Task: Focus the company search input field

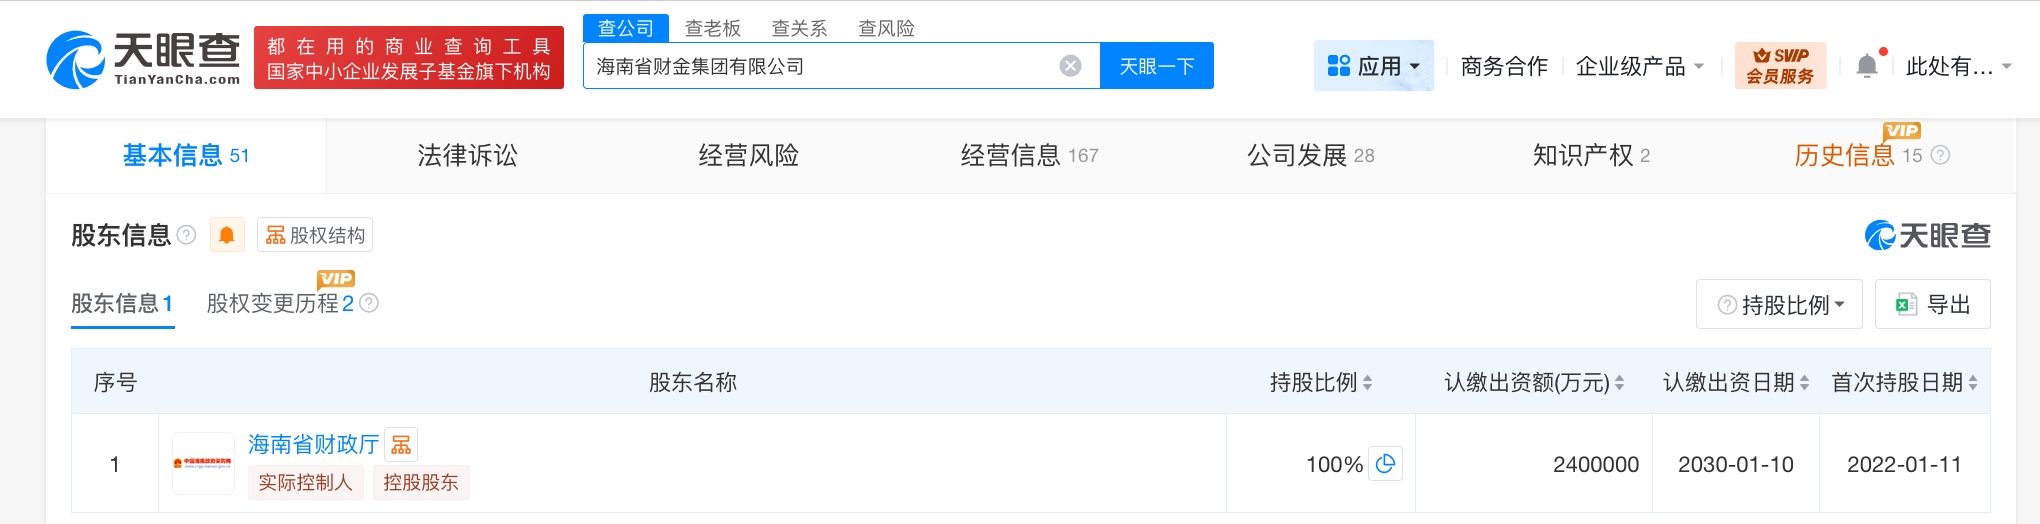Action: 820,66
